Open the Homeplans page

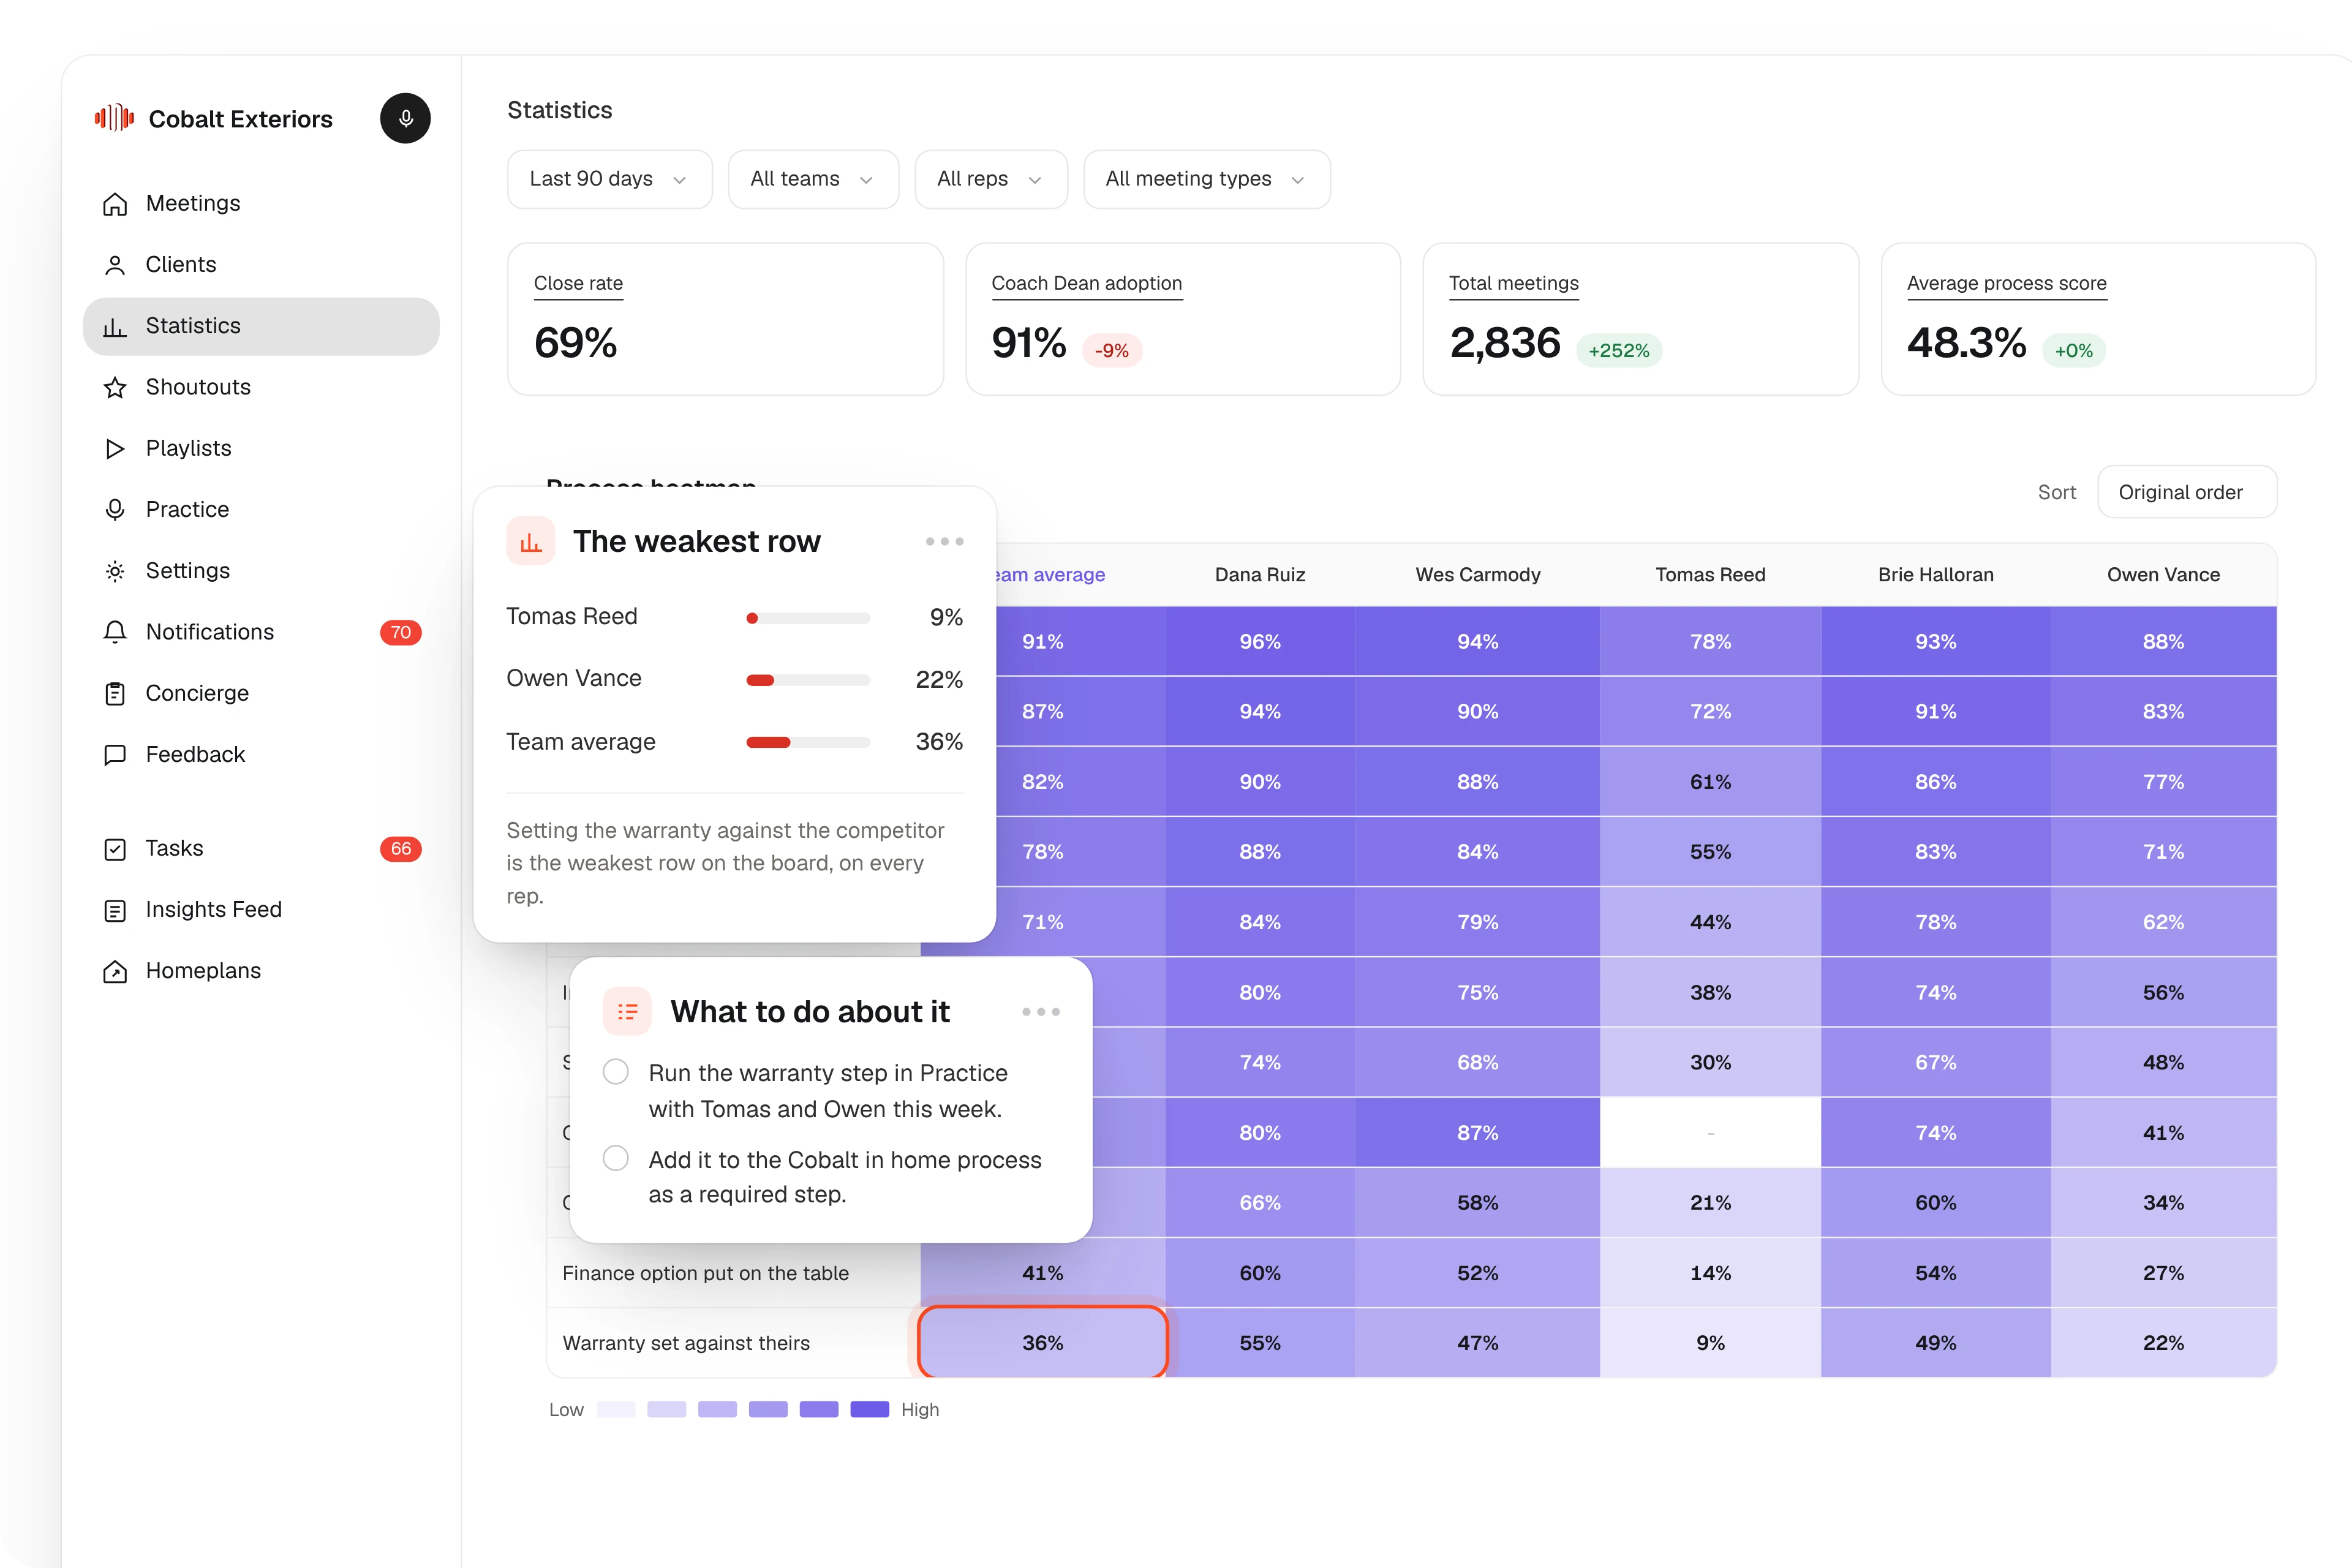[x=261, y=971]
